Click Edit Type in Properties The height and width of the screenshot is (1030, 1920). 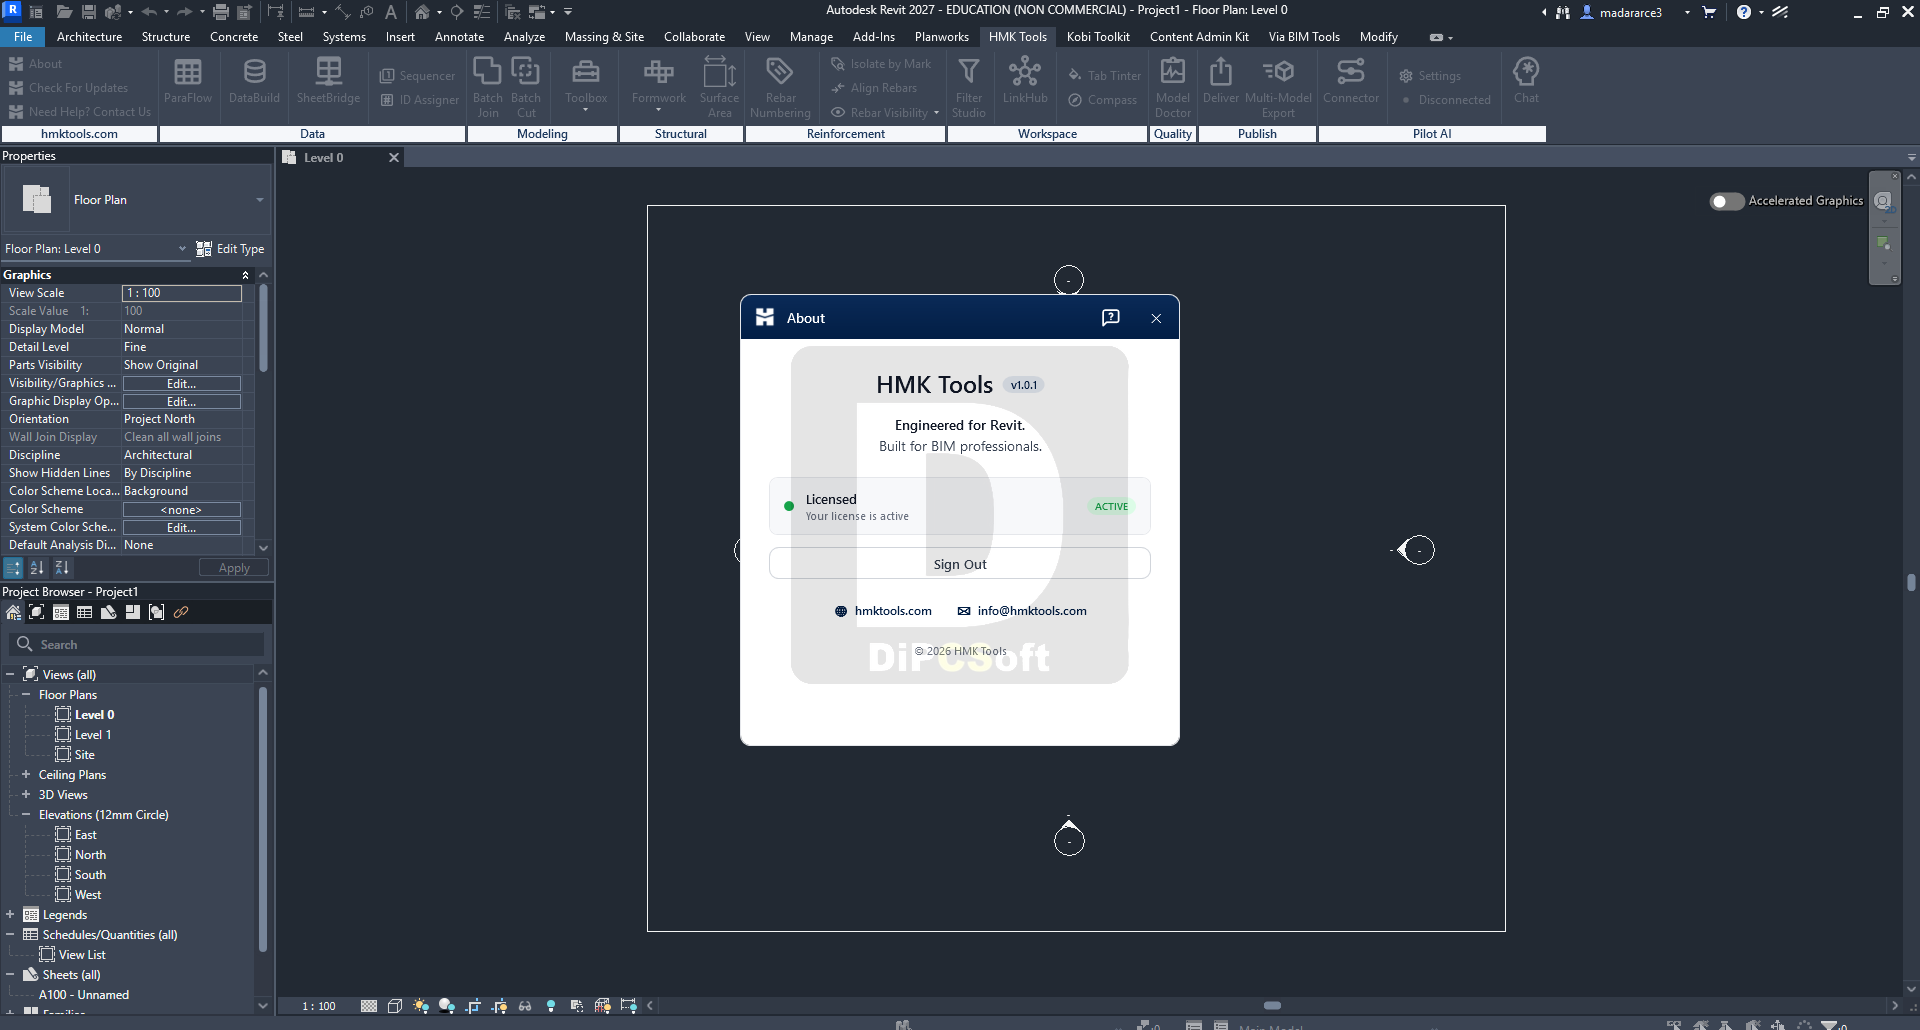tap(230, 249)
